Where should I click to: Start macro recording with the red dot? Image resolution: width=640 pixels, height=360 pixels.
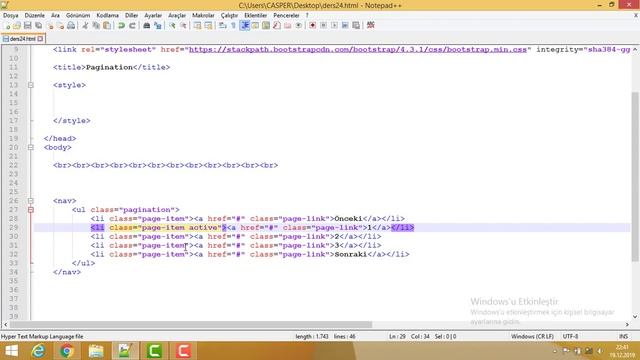point(312,25)
